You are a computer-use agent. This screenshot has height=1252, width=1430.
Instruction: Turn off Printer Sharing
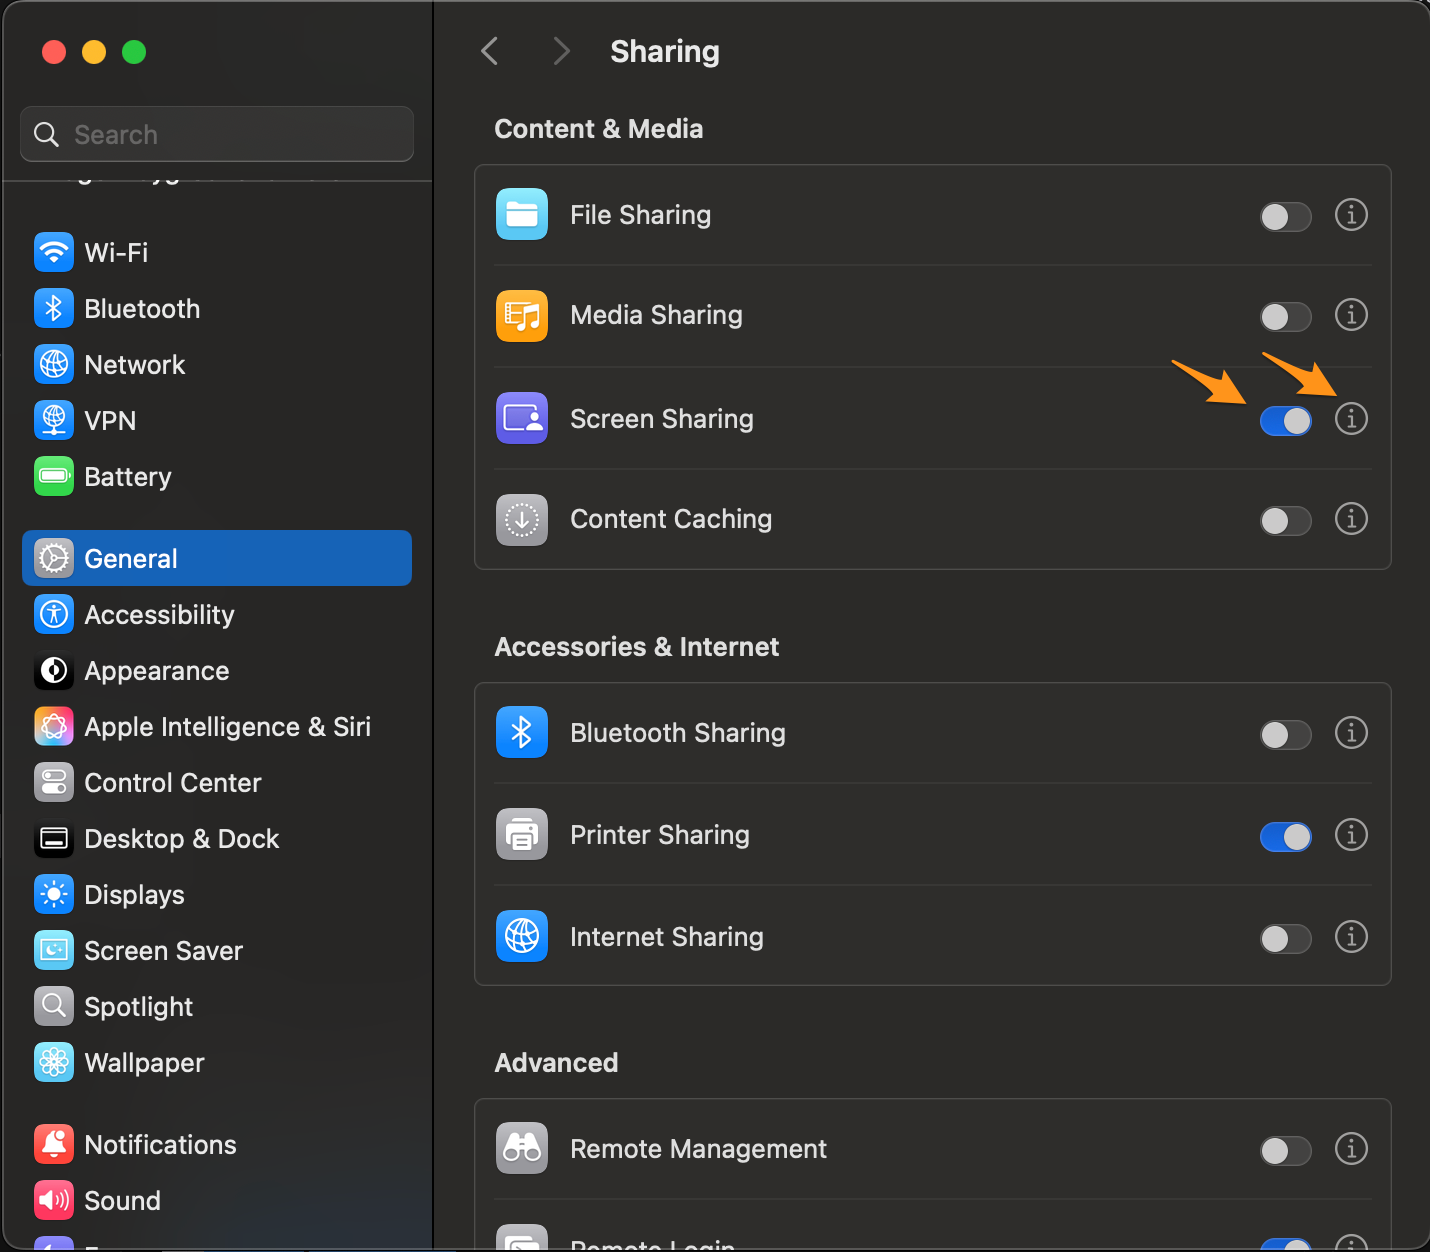pos(1286,836)
